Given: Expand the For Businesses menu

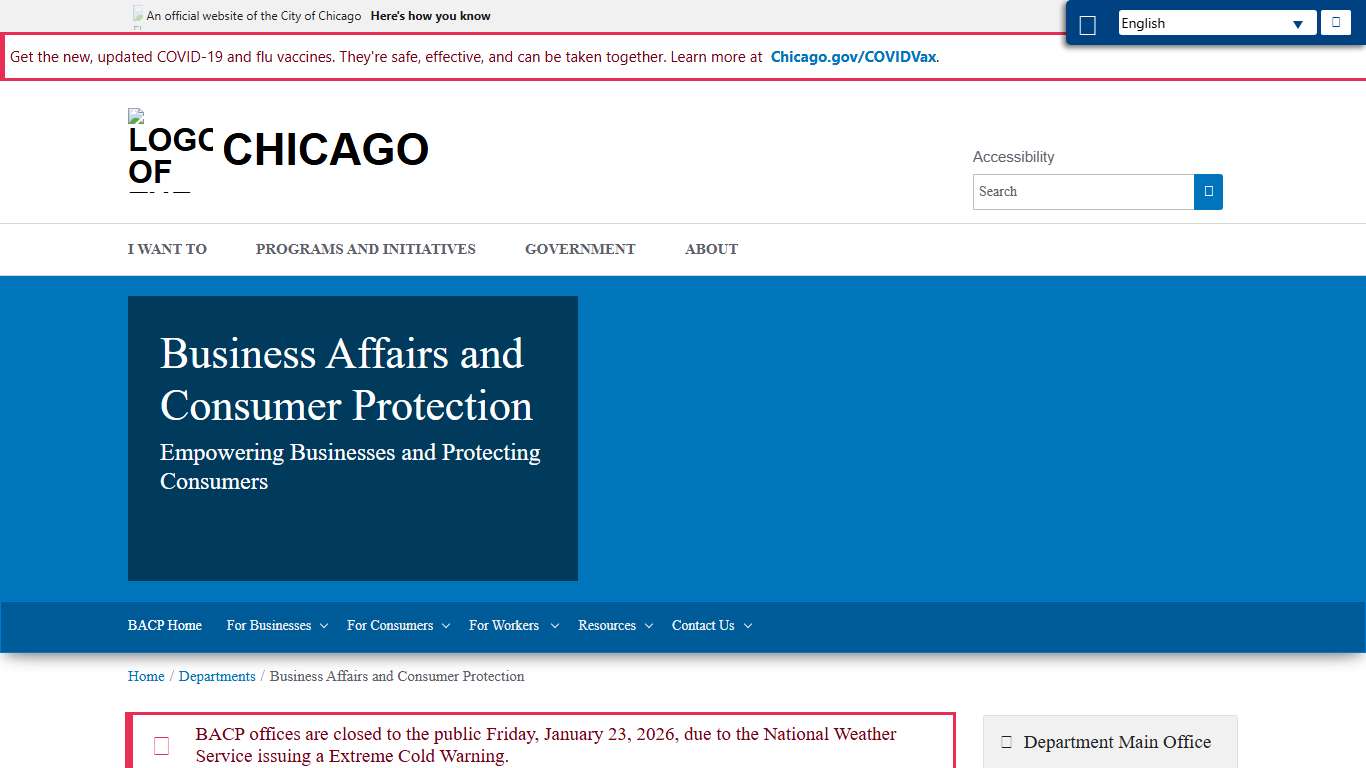Looking at the screenshot, I should pyautogui.click(x=277, y=626).
